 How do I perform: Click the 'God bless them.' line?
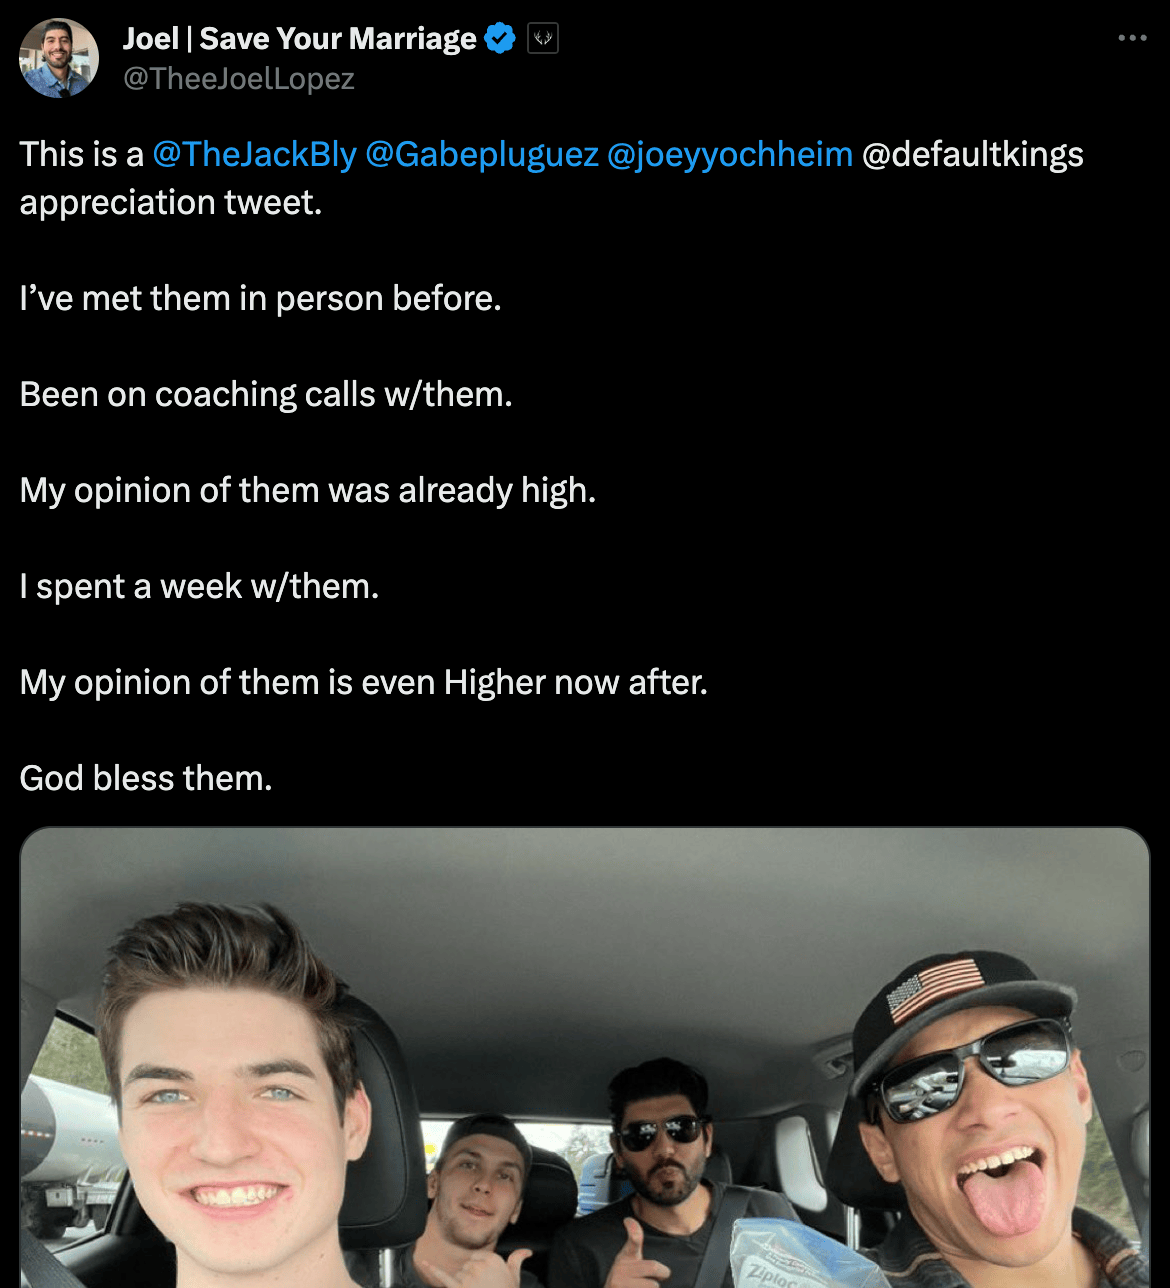[146, 778]
